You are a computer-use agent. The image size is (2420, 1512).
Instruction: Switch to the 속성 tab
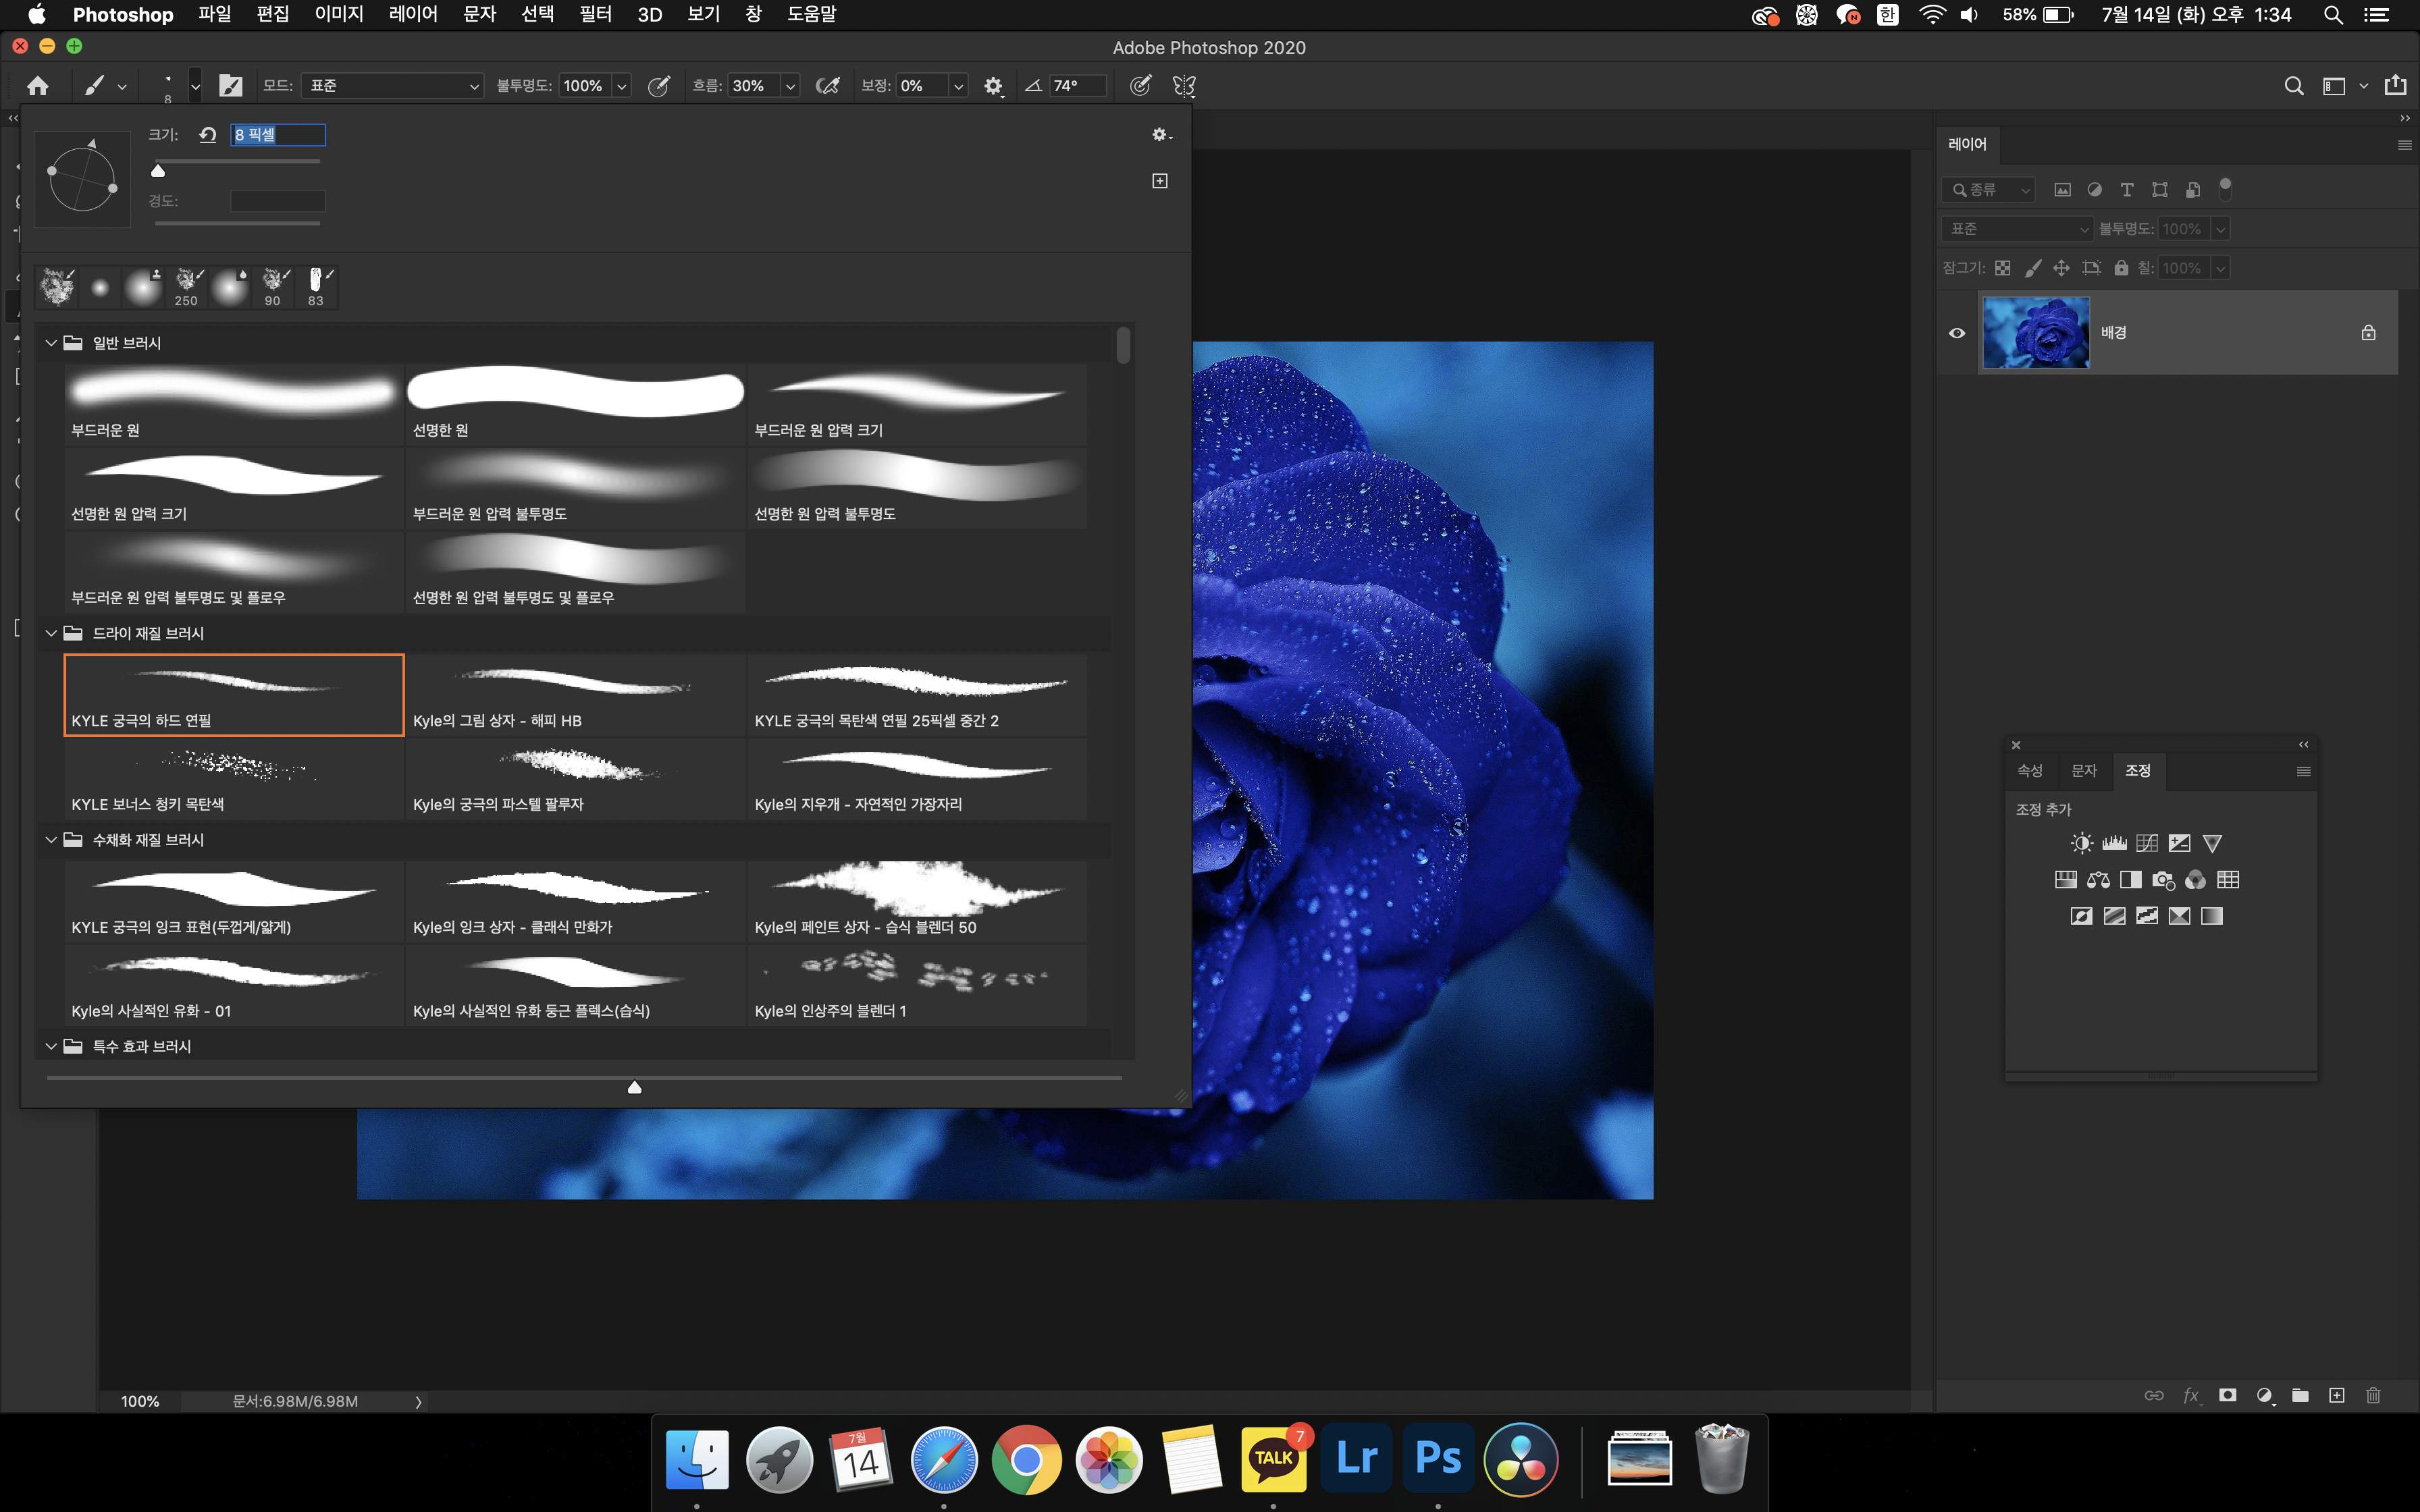2029,770
